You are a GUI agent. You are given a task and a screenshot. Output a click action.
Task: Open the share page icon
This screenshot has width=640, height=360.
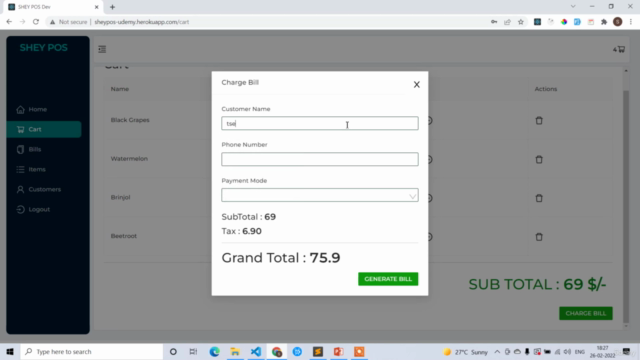click(507, 22)
